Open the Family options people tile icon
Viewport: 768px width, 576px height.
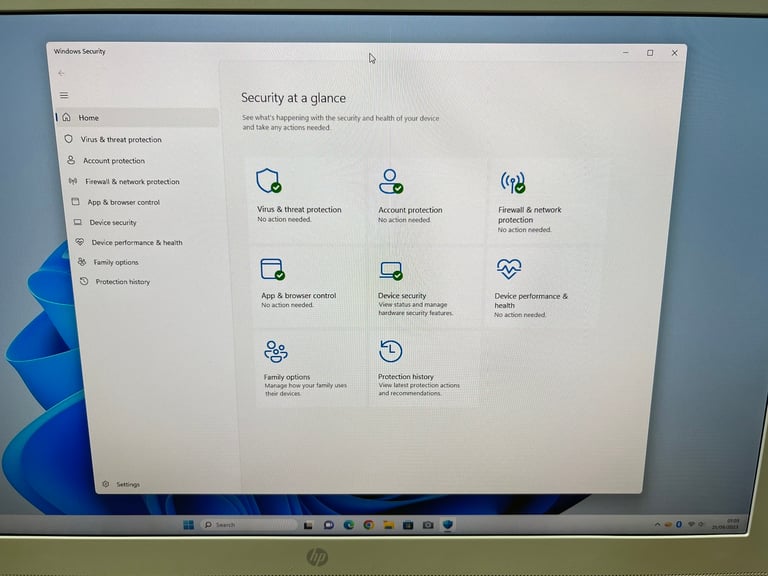click(x=276, y=351)
